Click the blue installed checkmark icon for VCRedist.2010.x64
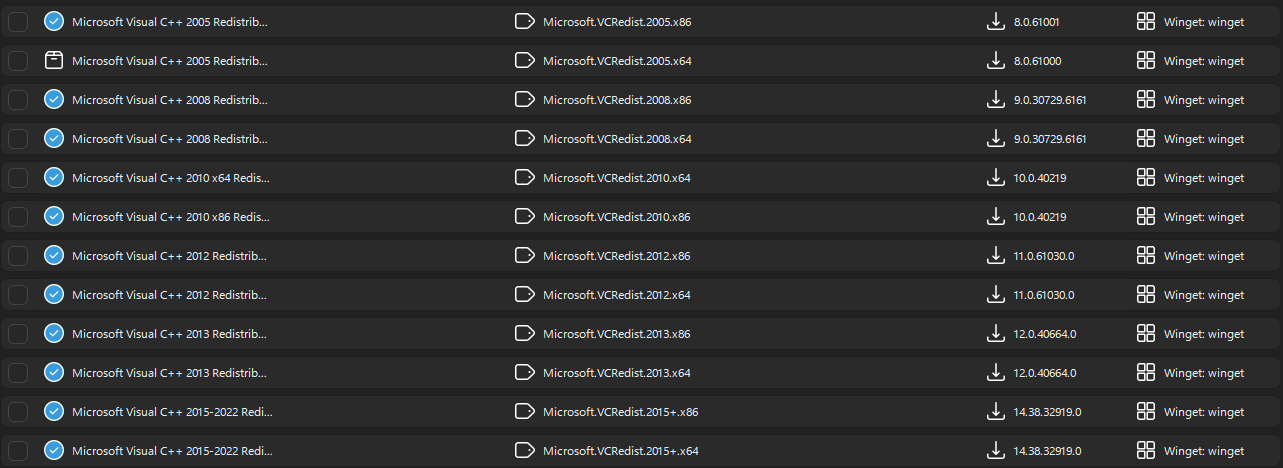 pyautogui.click(x=54, y=178)
